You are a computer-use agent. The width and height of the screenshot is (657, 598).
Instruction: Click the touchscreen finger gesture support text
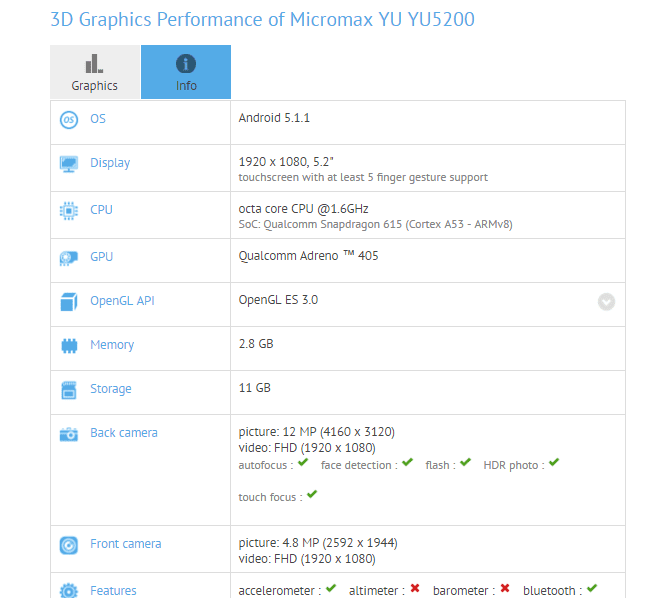[x=363, y=178]
